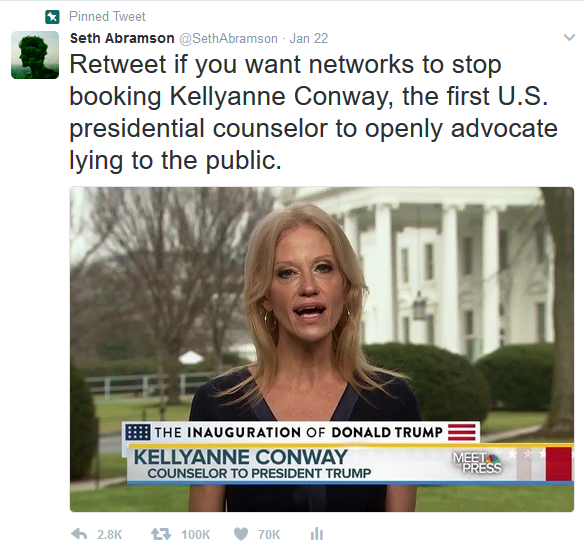Click the Meet the Press logo in image
This screenshot has width=585, height=550.
tap(477, 463)
